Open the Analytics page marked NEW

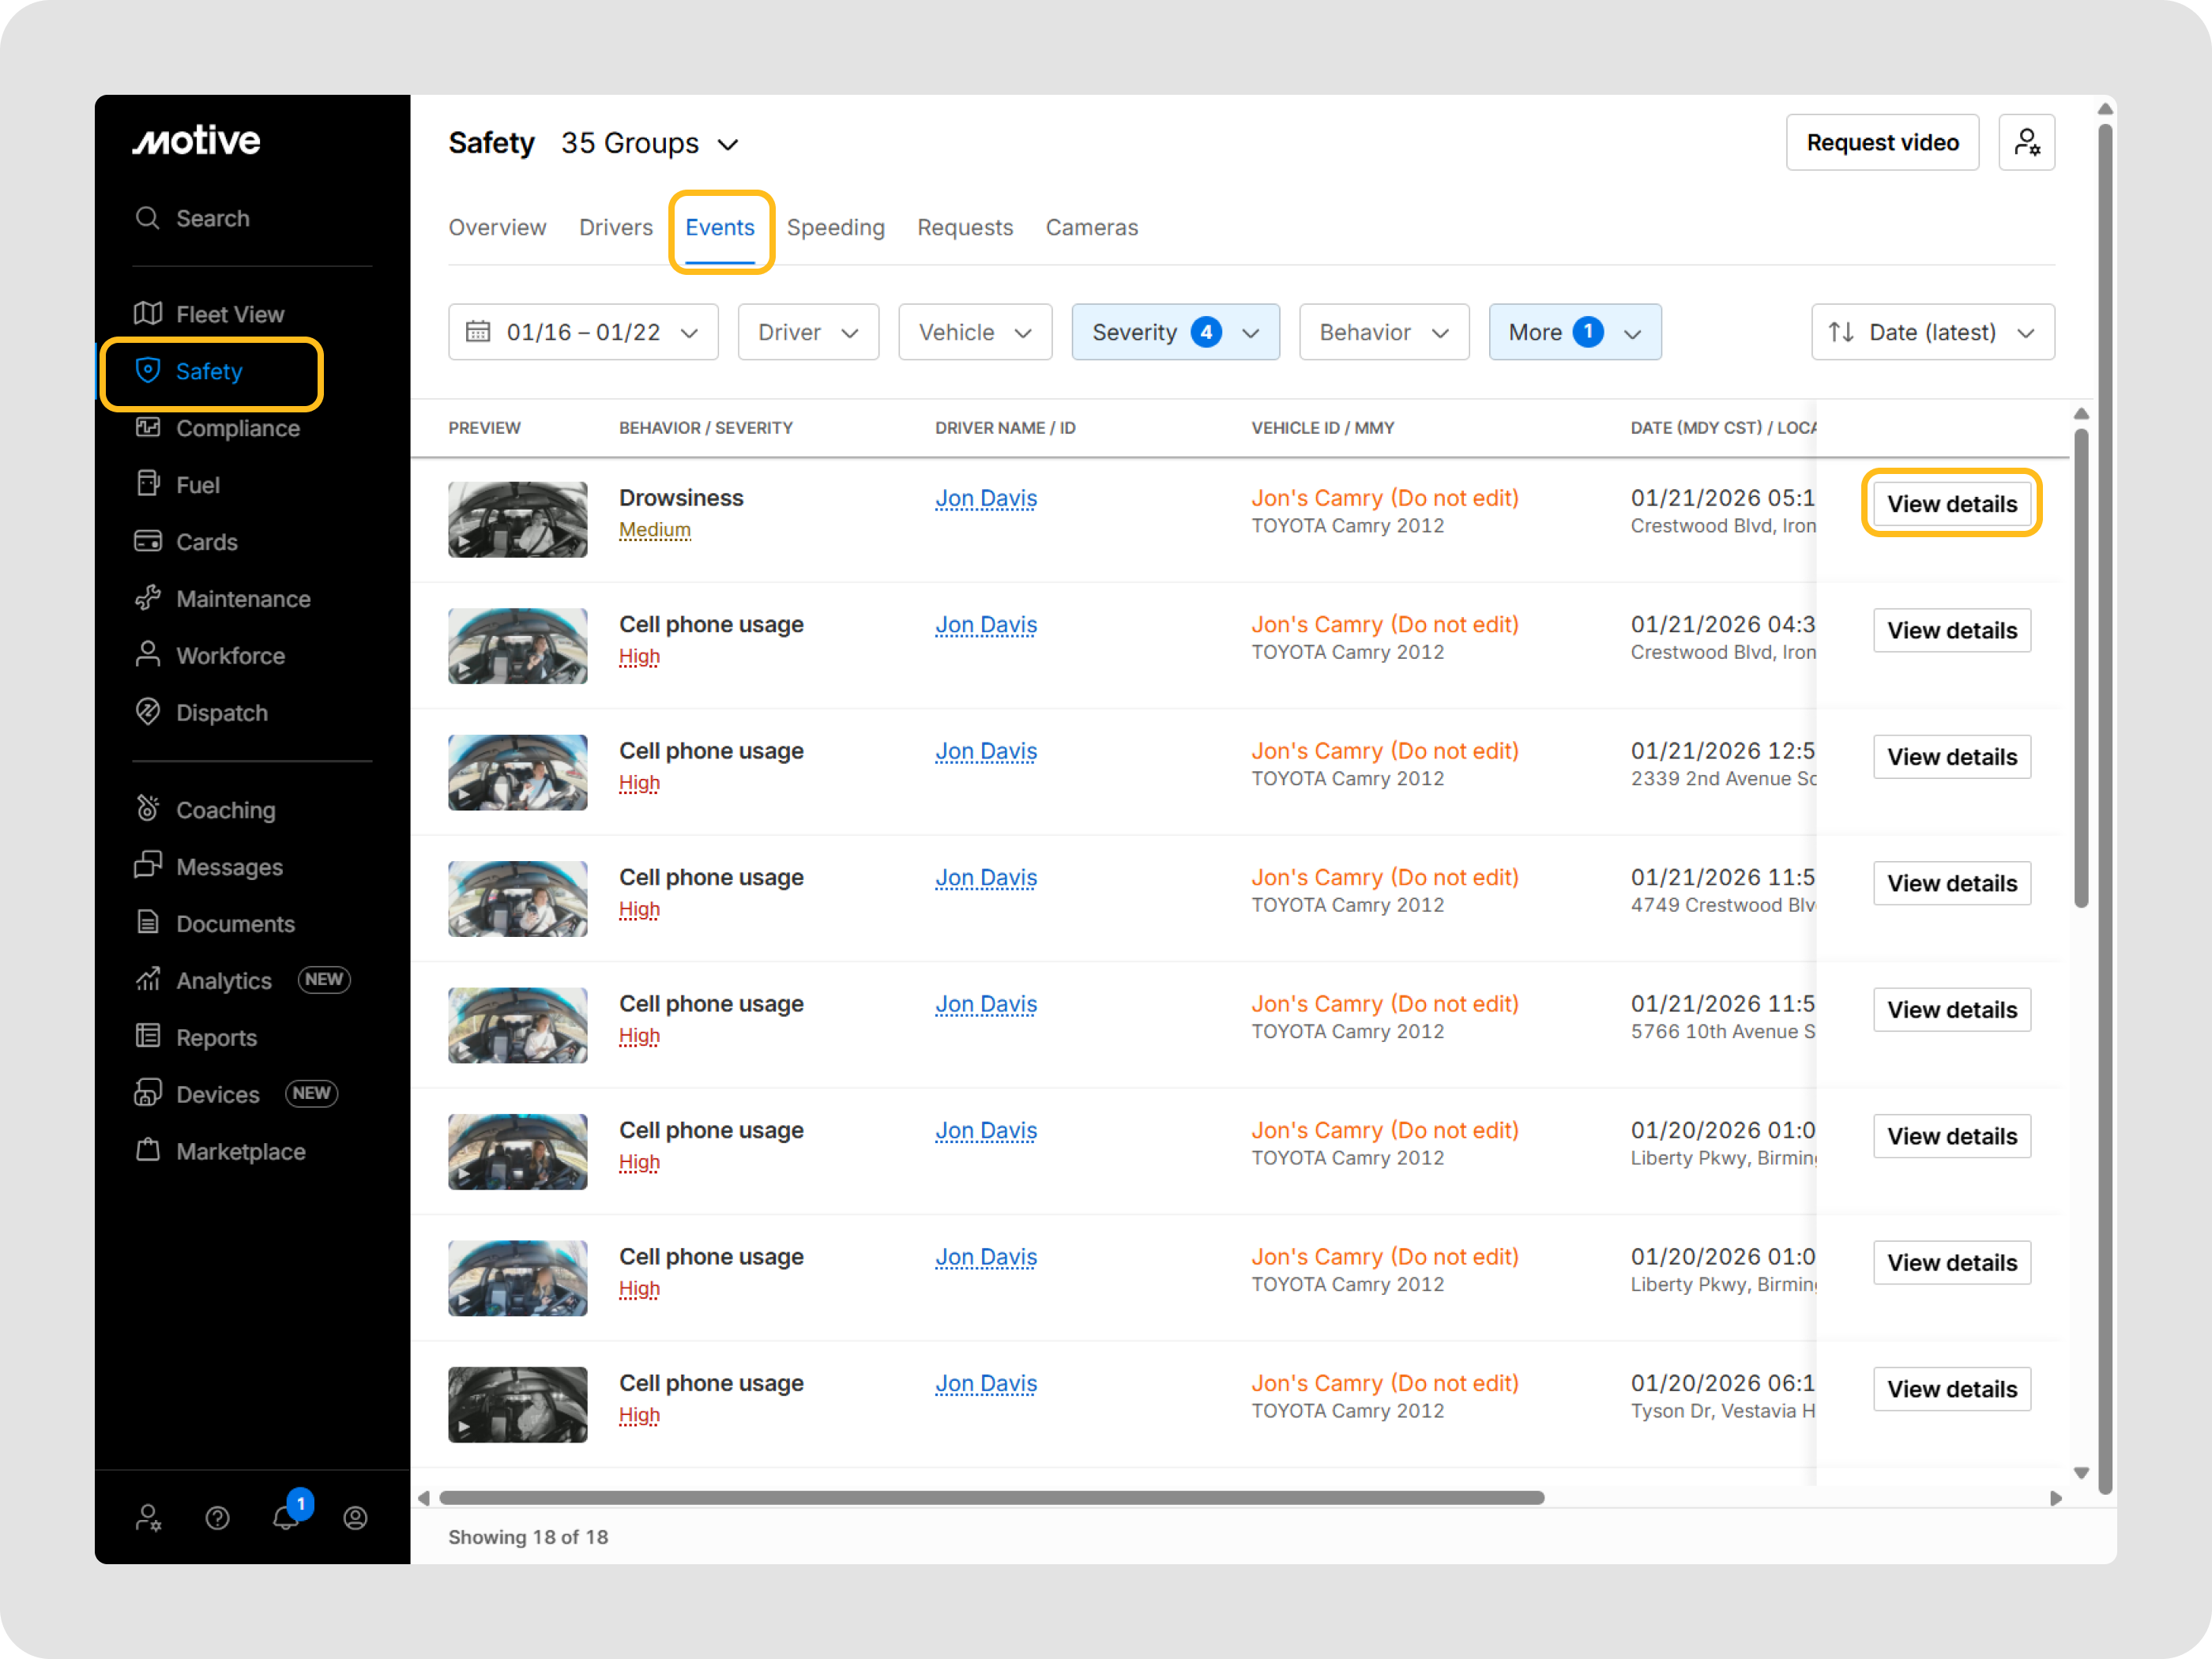click(224, 980)
